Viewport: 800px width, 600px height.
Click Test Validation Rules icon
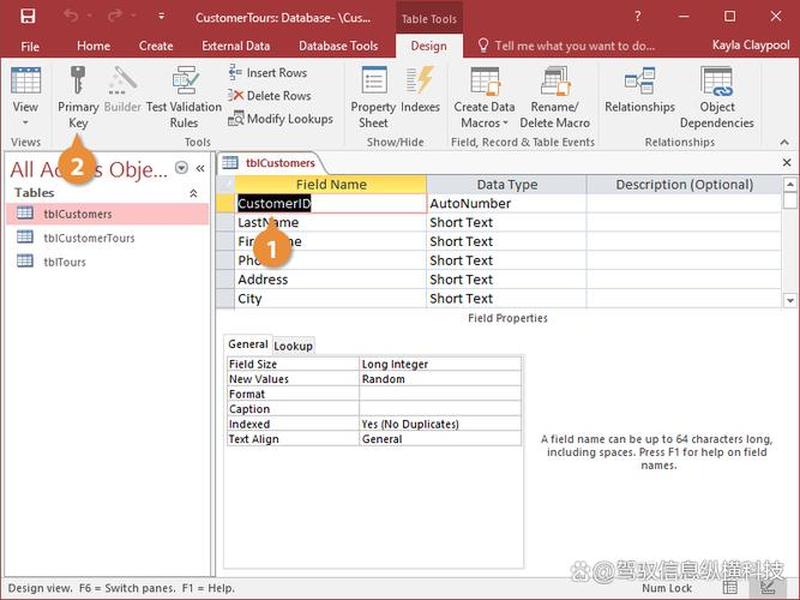pos(185,80)
